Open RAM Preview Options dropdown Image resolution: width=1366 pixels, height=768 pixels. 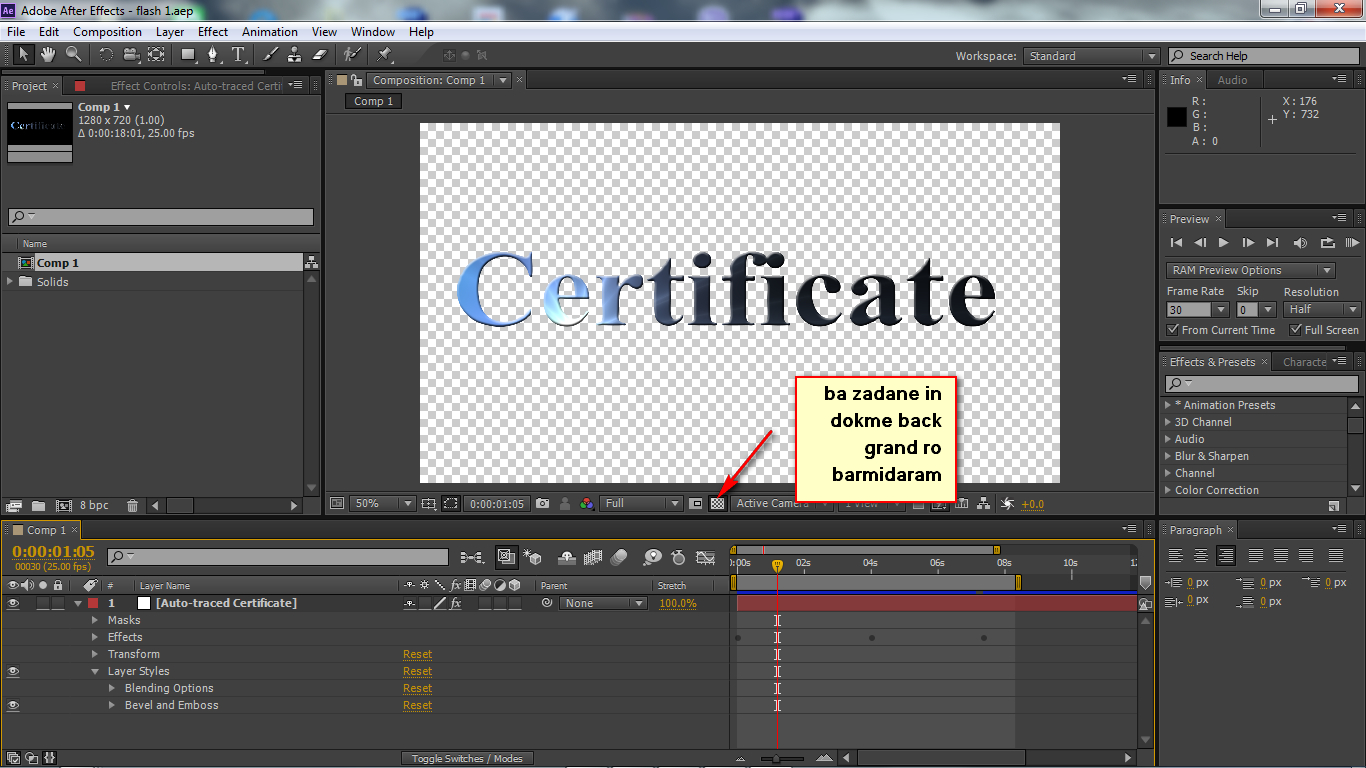click(x=1250, y=270)
